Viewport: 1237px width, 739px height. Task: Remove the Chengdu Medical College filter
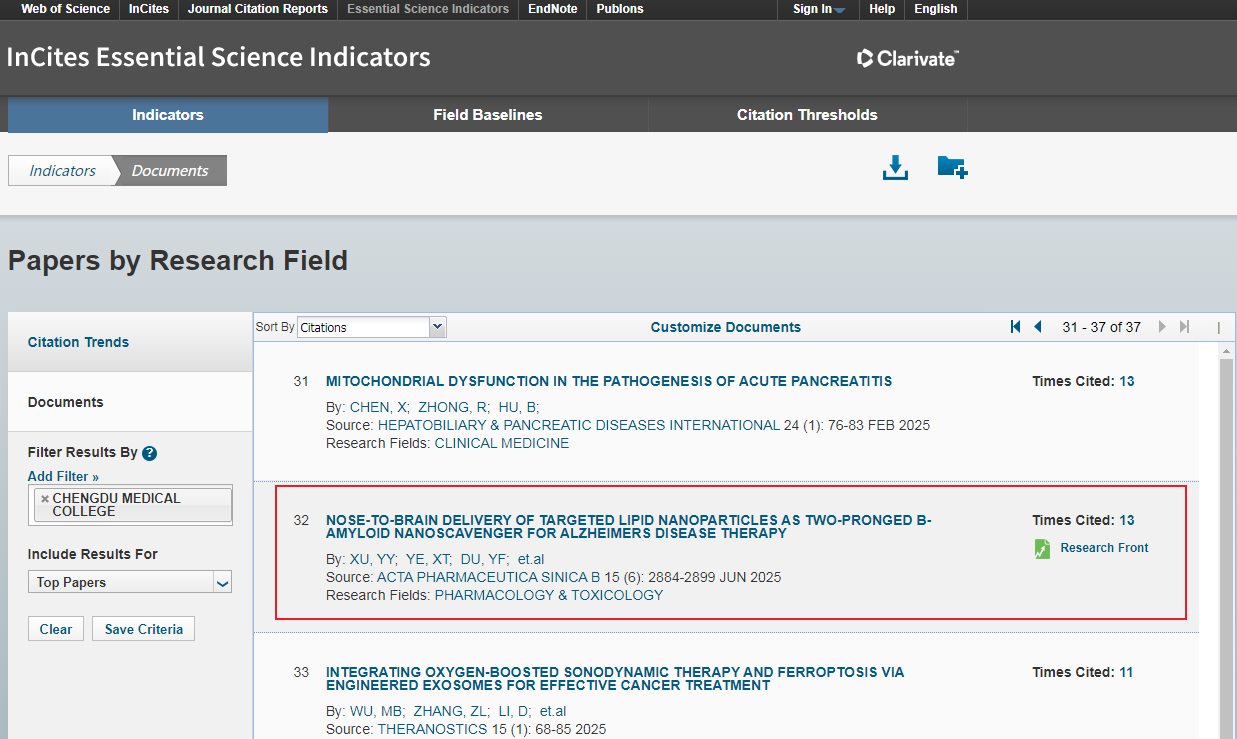(44, 499)
